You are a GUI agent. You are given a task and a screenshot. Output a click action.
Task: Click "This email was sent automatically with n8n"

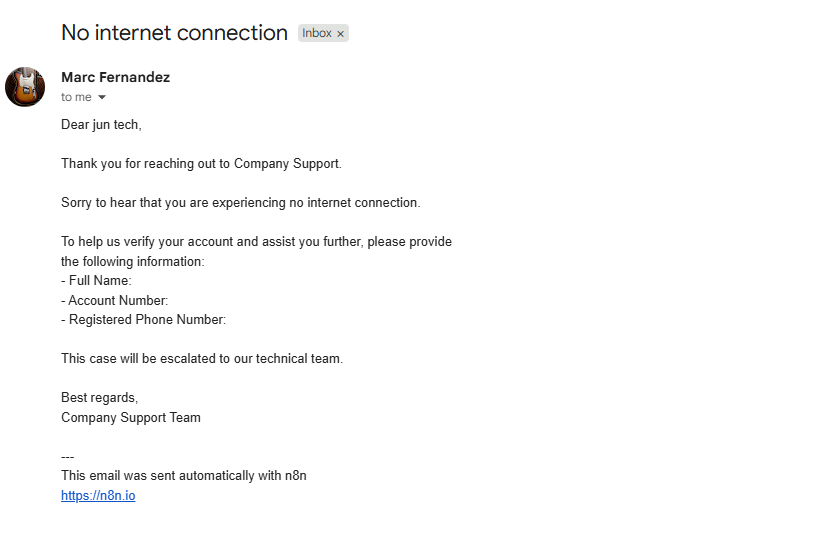pyautogui.click(x=184, y=476)
